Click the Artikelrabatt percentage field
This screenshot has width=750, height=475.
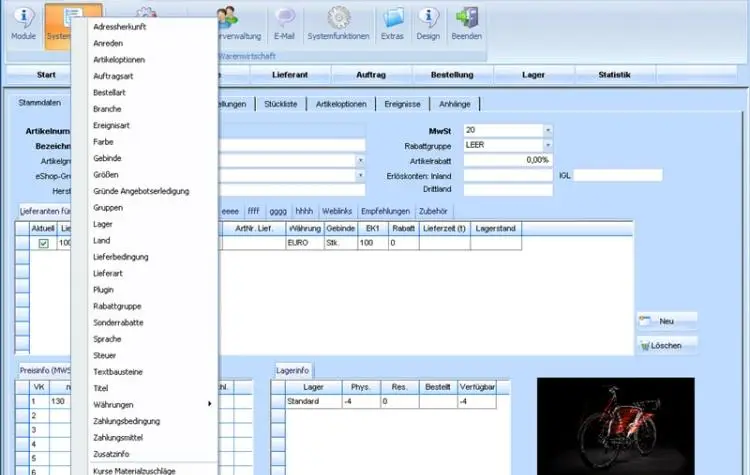coord(508,160)
